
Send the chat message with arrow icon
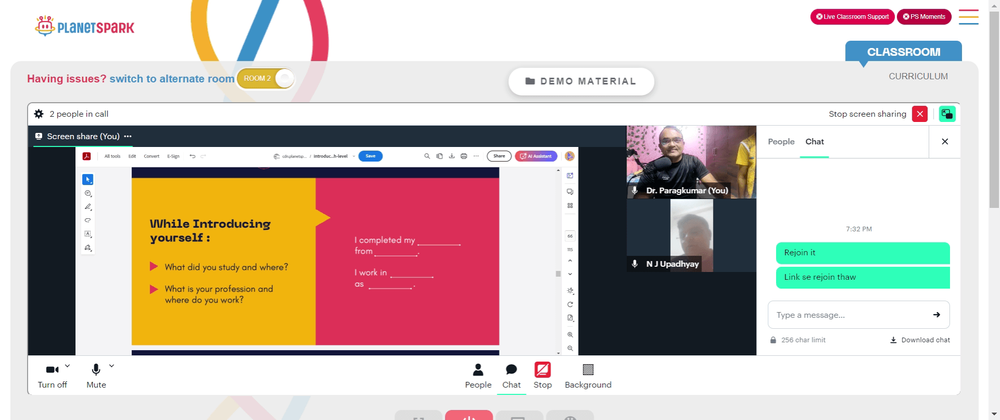click(936, 314)
